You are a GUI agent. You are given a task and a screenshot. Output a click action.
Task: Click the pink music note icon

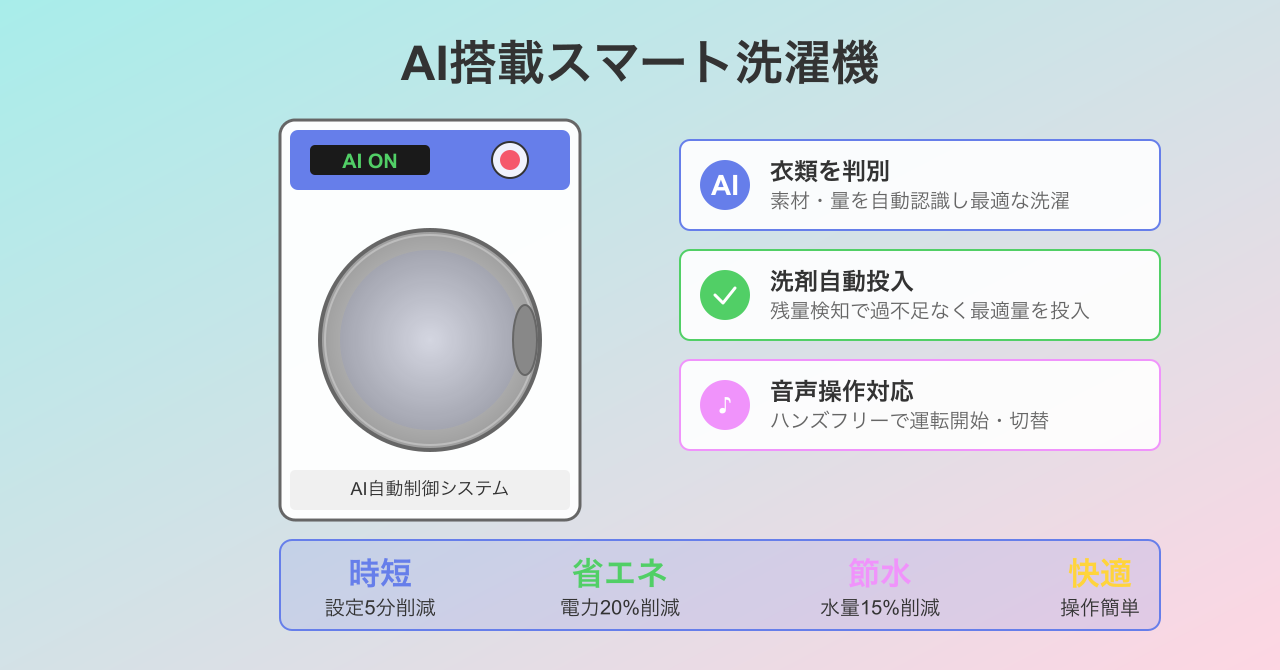pos(725,405)
